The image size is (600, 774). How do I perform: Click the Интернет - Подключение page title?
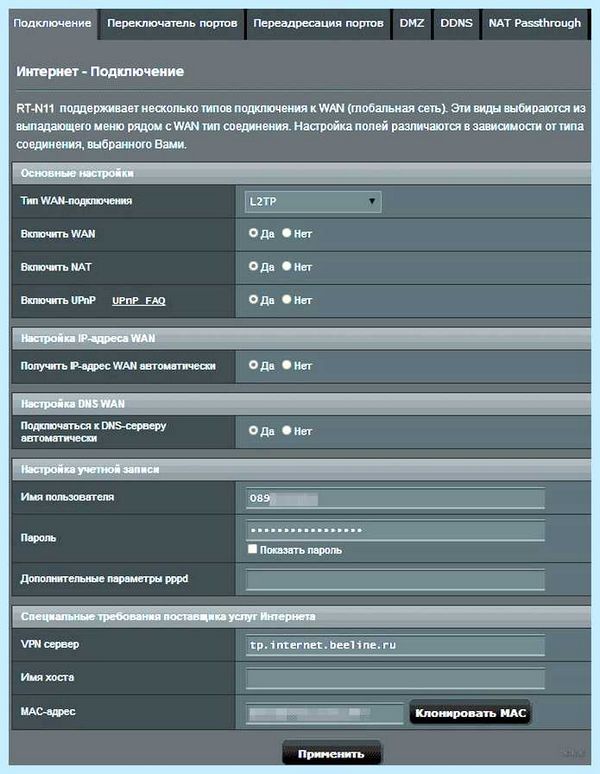(100, 72)
